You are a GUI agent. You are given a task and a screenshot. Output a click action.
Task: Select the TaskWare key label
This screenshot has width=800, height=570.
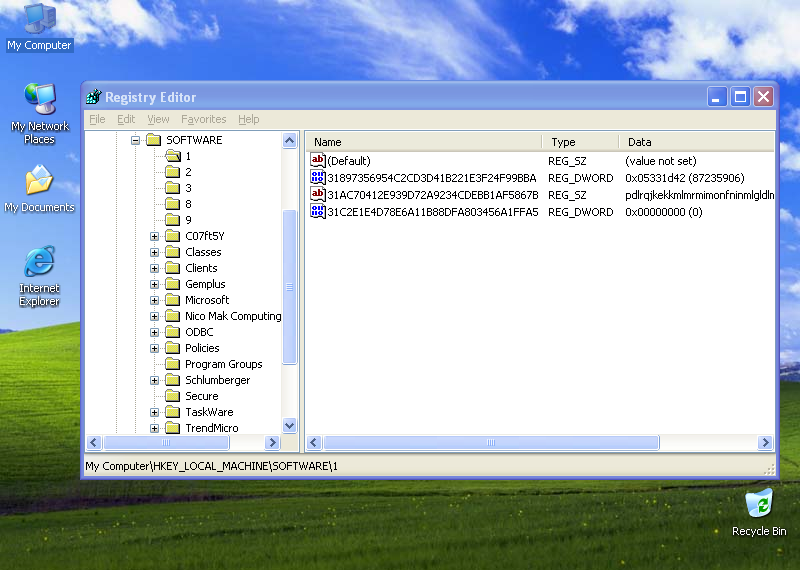click(x=209, y=412)
